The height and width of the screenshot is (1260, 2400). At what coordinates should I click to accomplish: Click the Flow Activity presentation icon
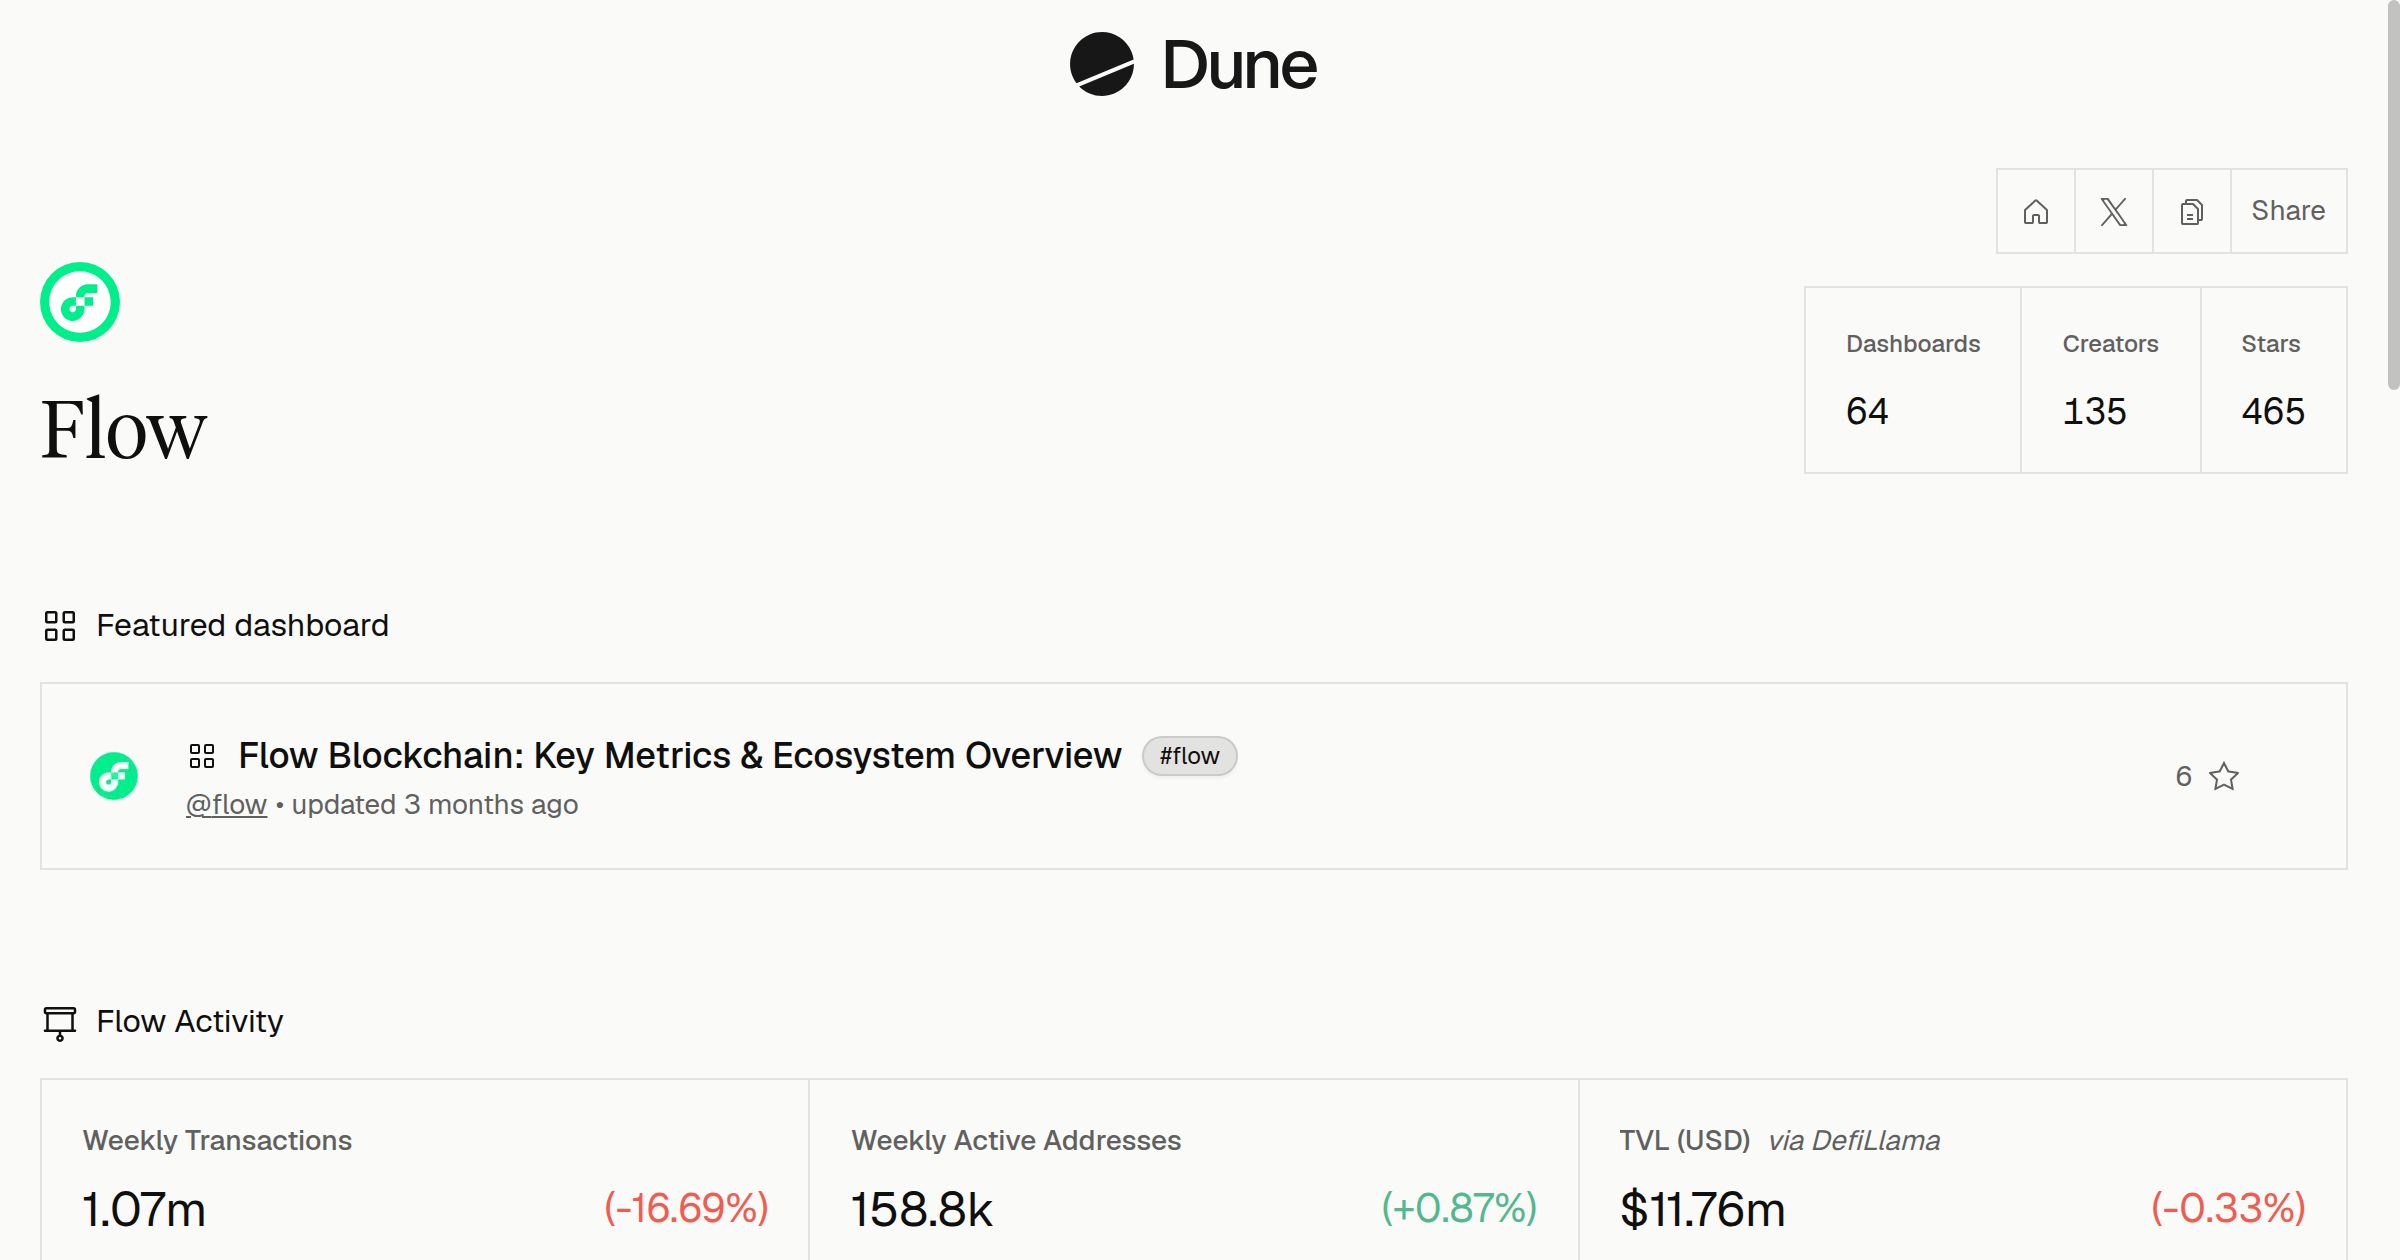point(60,1023)
